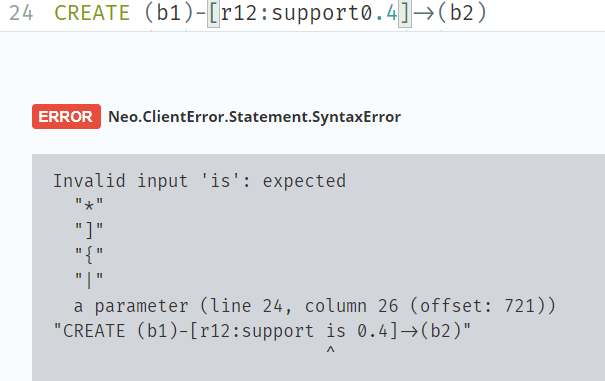Click line number 24 in the gutter
Viewport: 605px width, 381px height.
pyautogui.click(x=21, y=13)
